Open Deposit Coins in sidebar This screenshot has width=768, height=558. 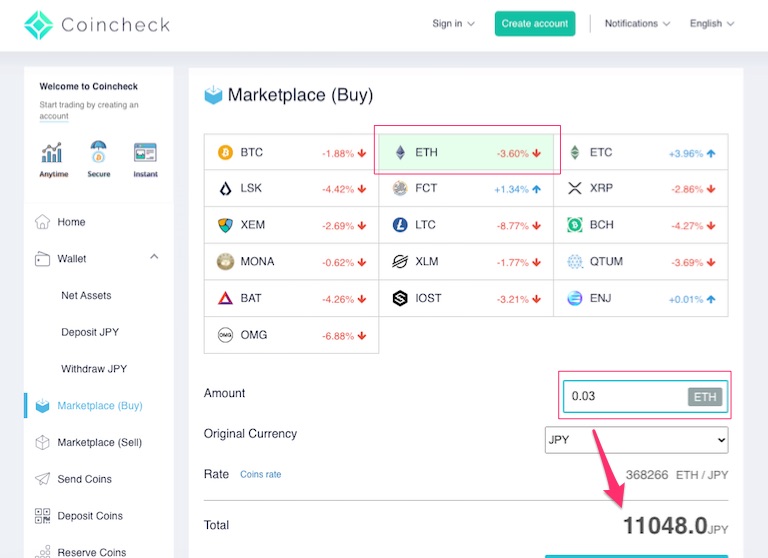click(x=90, y=516)
